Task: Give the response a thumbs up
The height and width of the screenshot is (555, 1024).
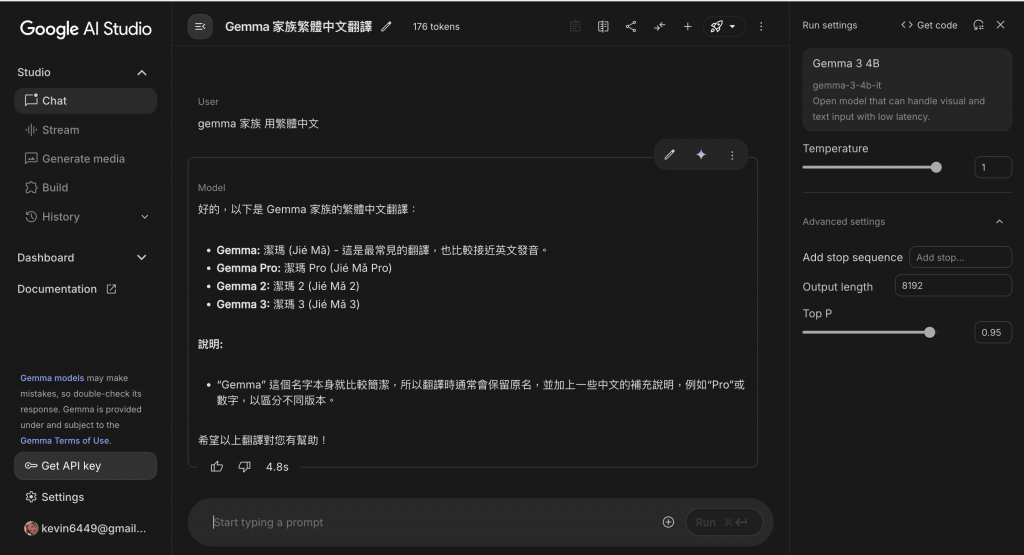Action: coord(217,467)
